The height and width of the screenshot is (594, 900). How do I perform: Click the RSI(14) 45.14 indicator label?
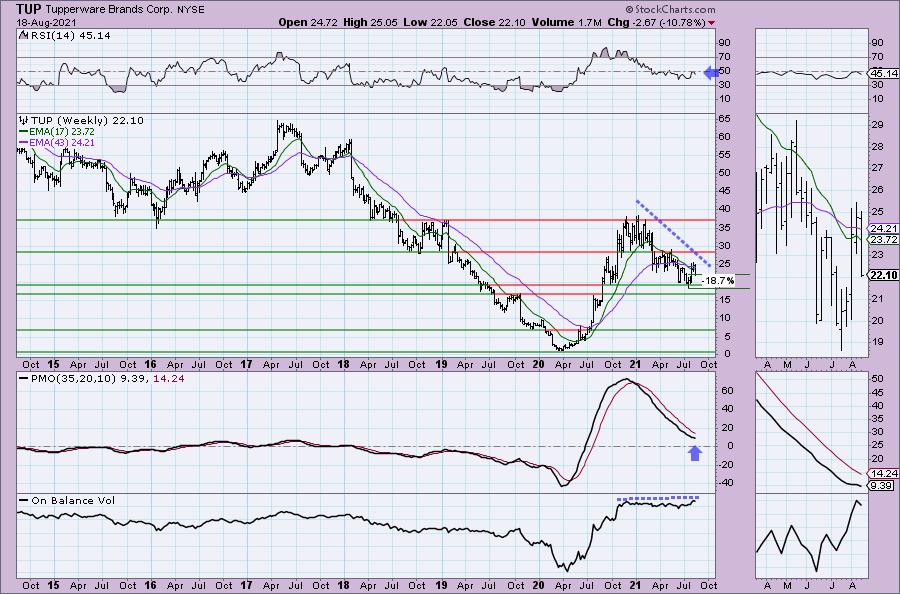tap(69, 36)
